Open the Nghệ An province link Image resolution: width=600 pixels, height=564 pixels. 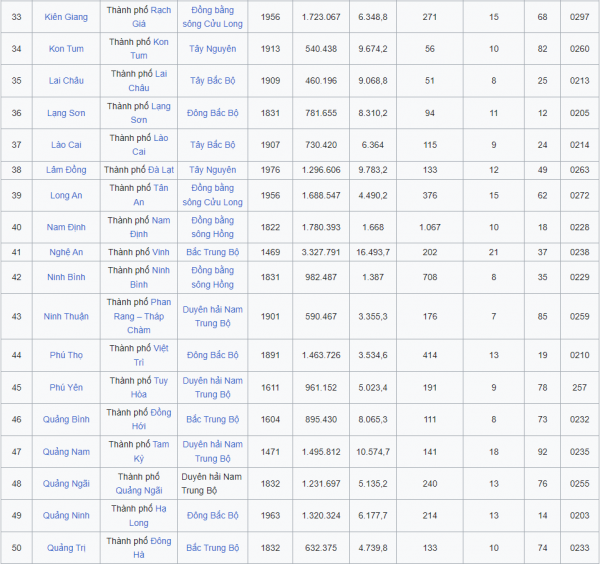(x=66, y=252)
